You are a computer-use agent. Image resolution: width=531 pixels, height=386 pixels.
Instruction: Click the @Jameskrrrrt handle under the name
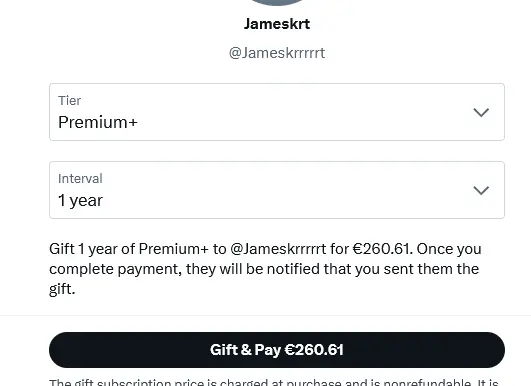pyautogui.click(x=277, y=53)
